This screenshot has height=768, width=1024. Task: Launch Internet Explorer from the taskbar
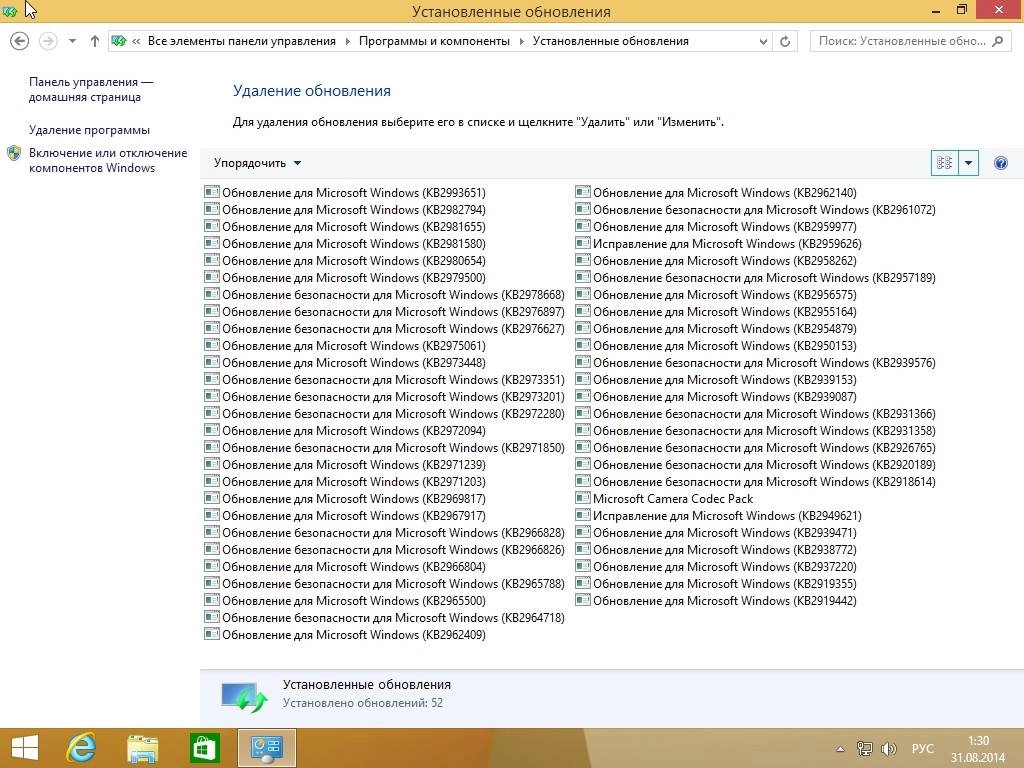tap(81, 748)
